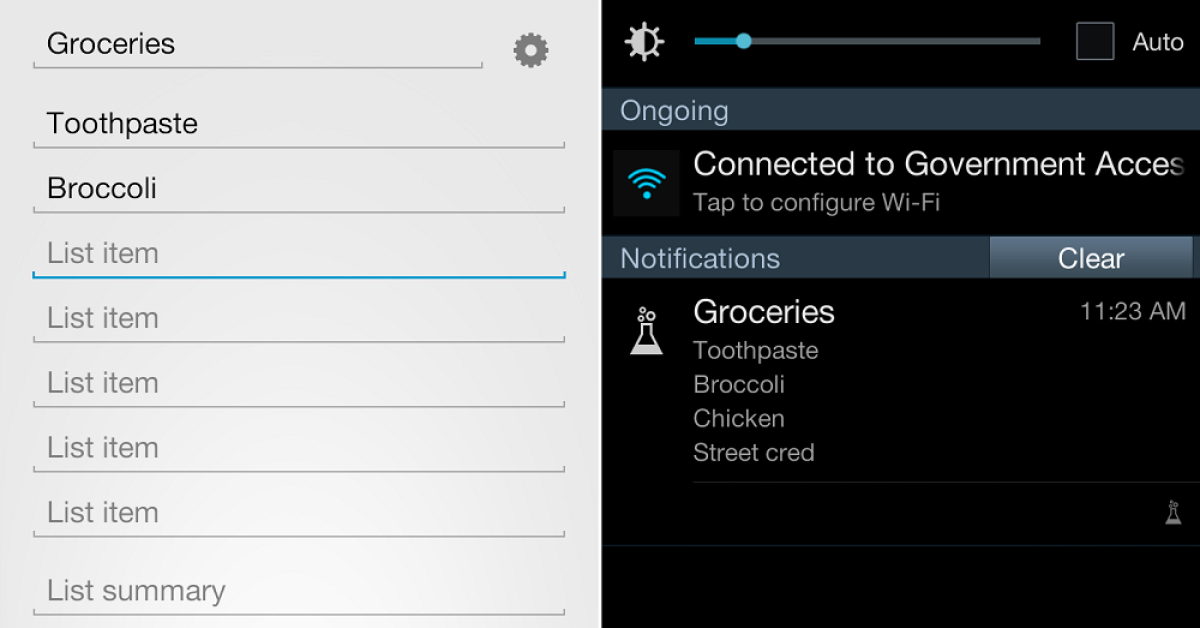Screen dimensions: 1200x628
Task: Tap the brightness sun icon
Action: pyautogui.click(x=643, y=42)
